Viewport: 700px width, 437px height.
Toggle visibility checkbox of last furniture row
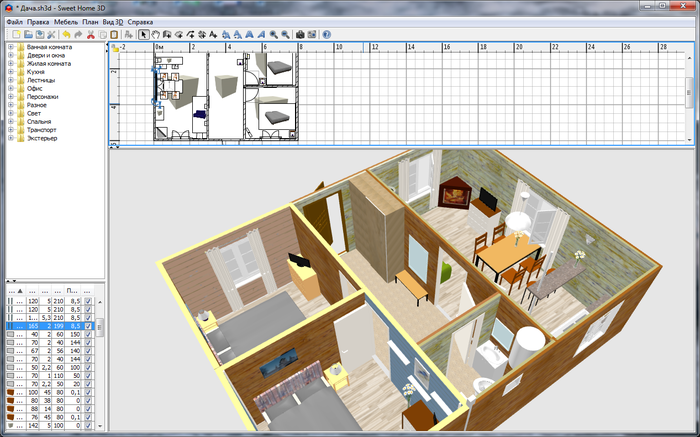[x=88, y=425]
